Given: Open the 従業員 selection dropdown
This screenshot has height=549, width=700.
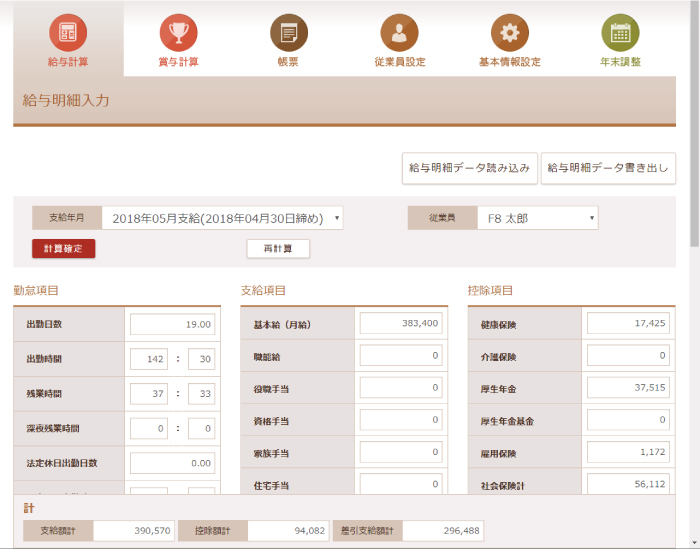Looking at the screenshot, I should (x=537, y=218).
